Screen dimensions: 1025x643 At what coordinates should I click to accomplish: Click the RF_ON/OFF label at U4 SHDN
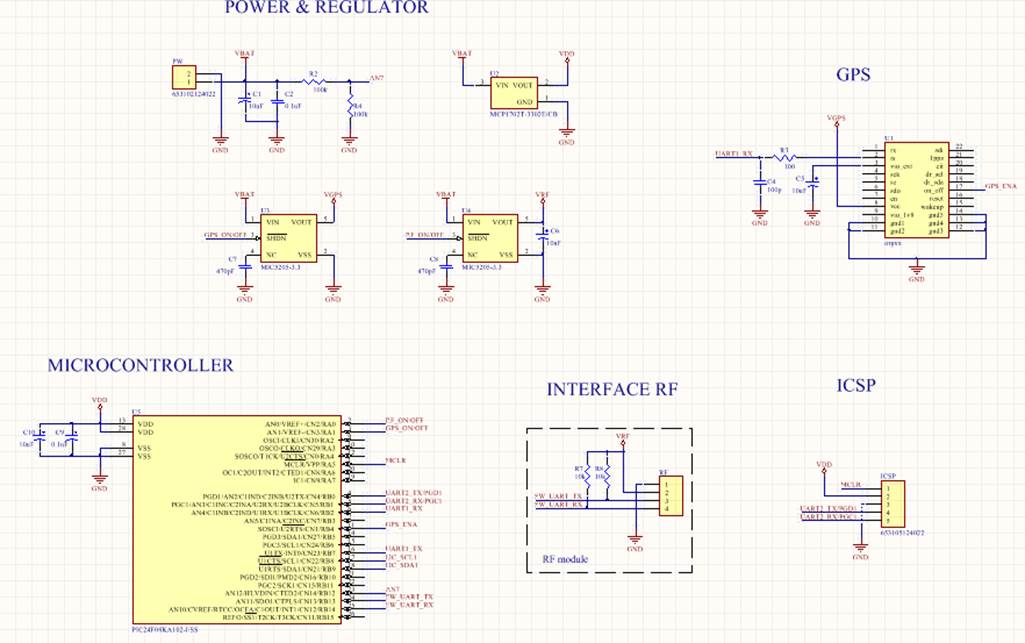tap(425, 235)
